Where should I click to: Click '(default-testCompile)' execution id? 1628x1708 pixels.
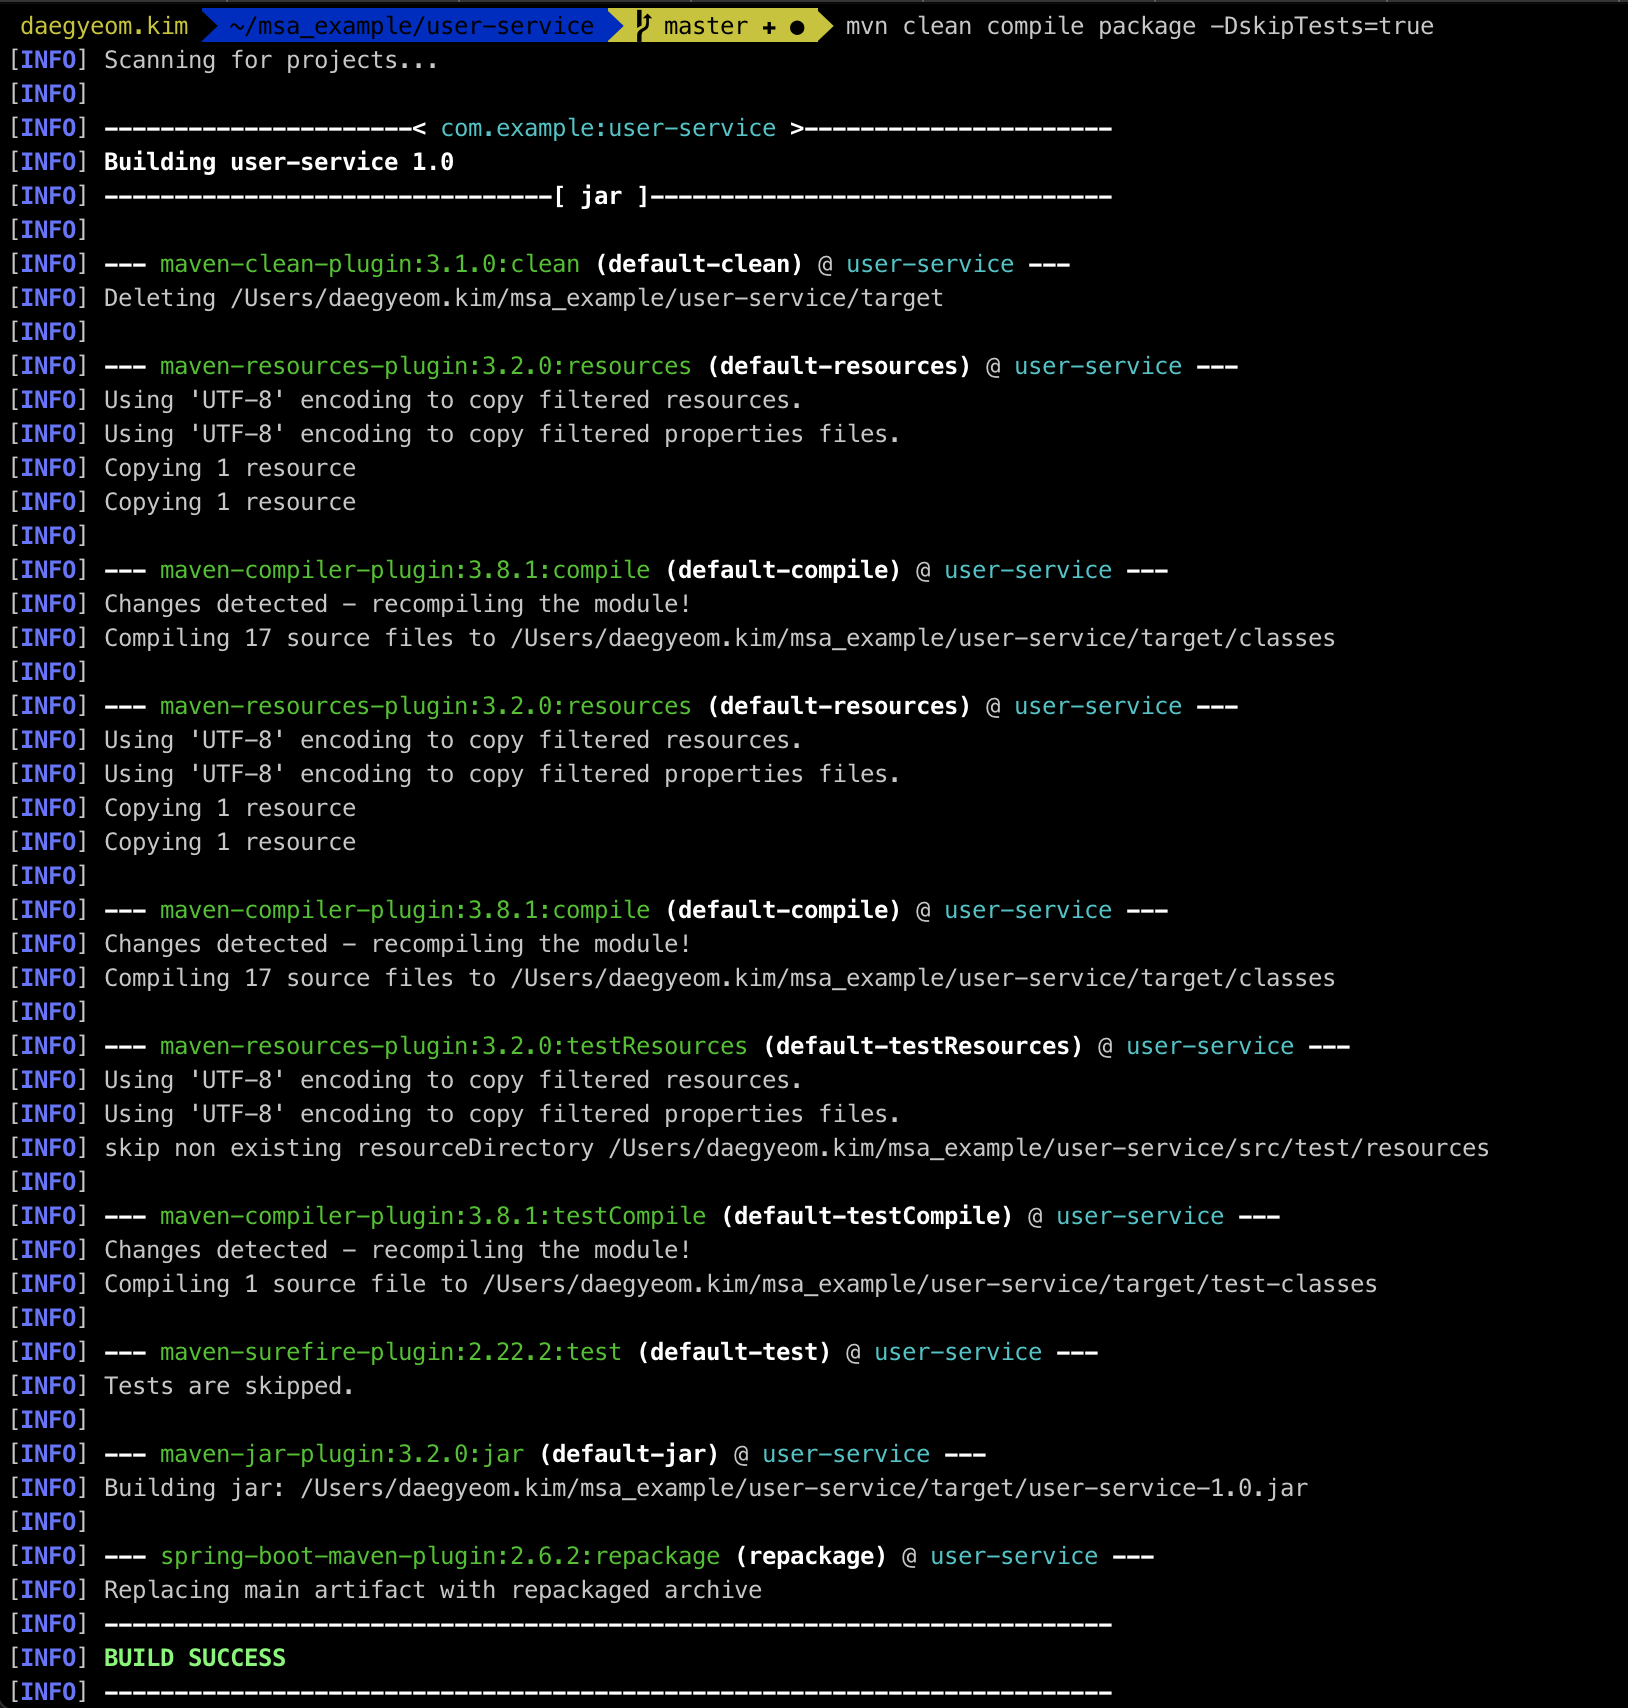click(867, 1216)
